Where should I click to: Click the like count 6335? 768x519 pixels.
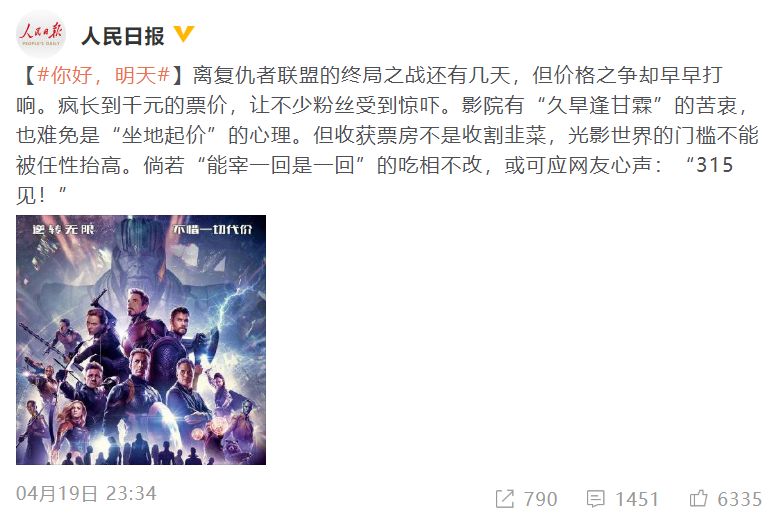(x=740, y=499)
